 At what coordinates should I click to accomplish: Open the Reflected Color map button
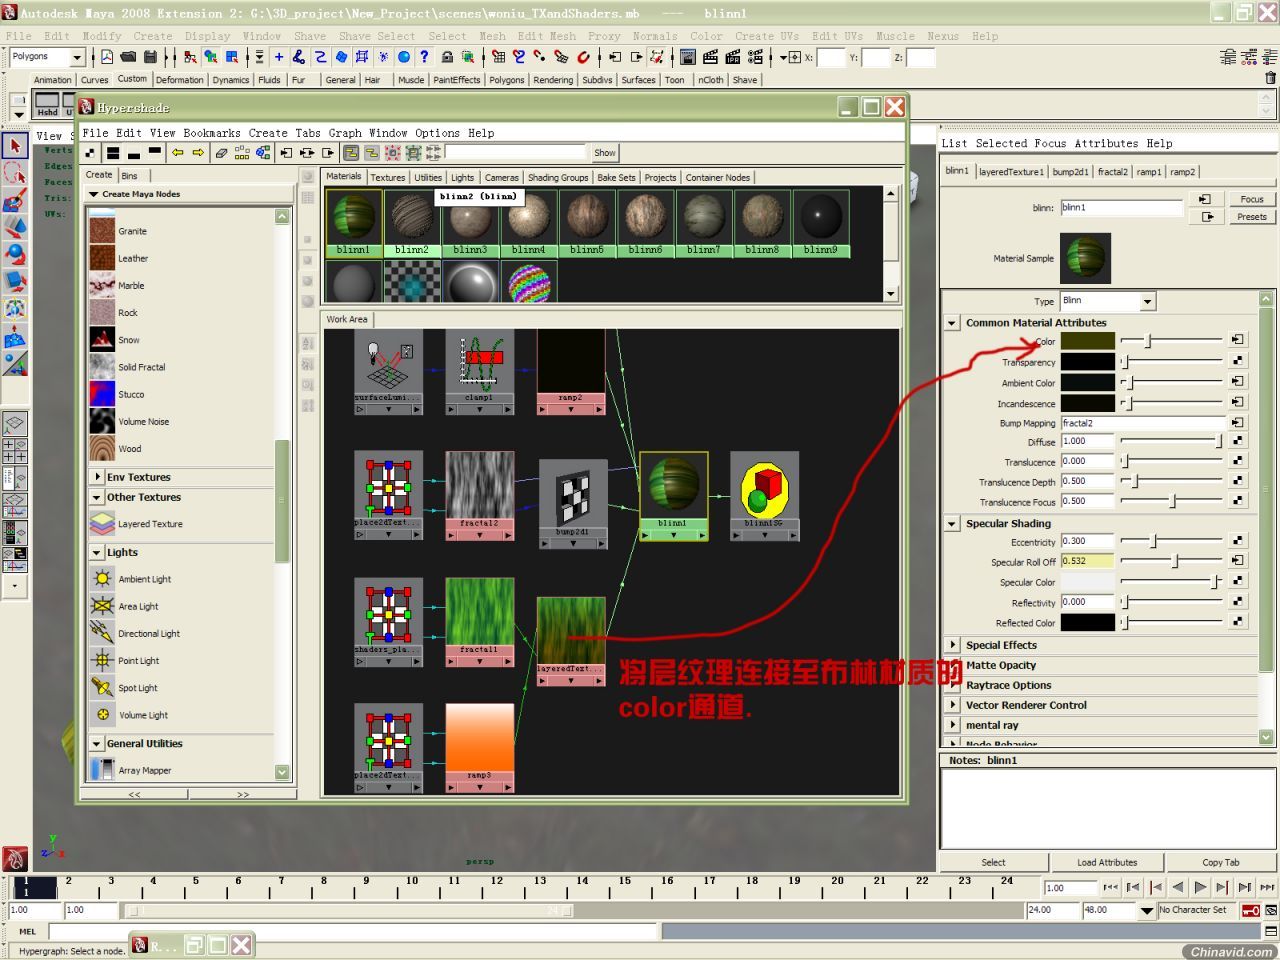(1238, 622)
